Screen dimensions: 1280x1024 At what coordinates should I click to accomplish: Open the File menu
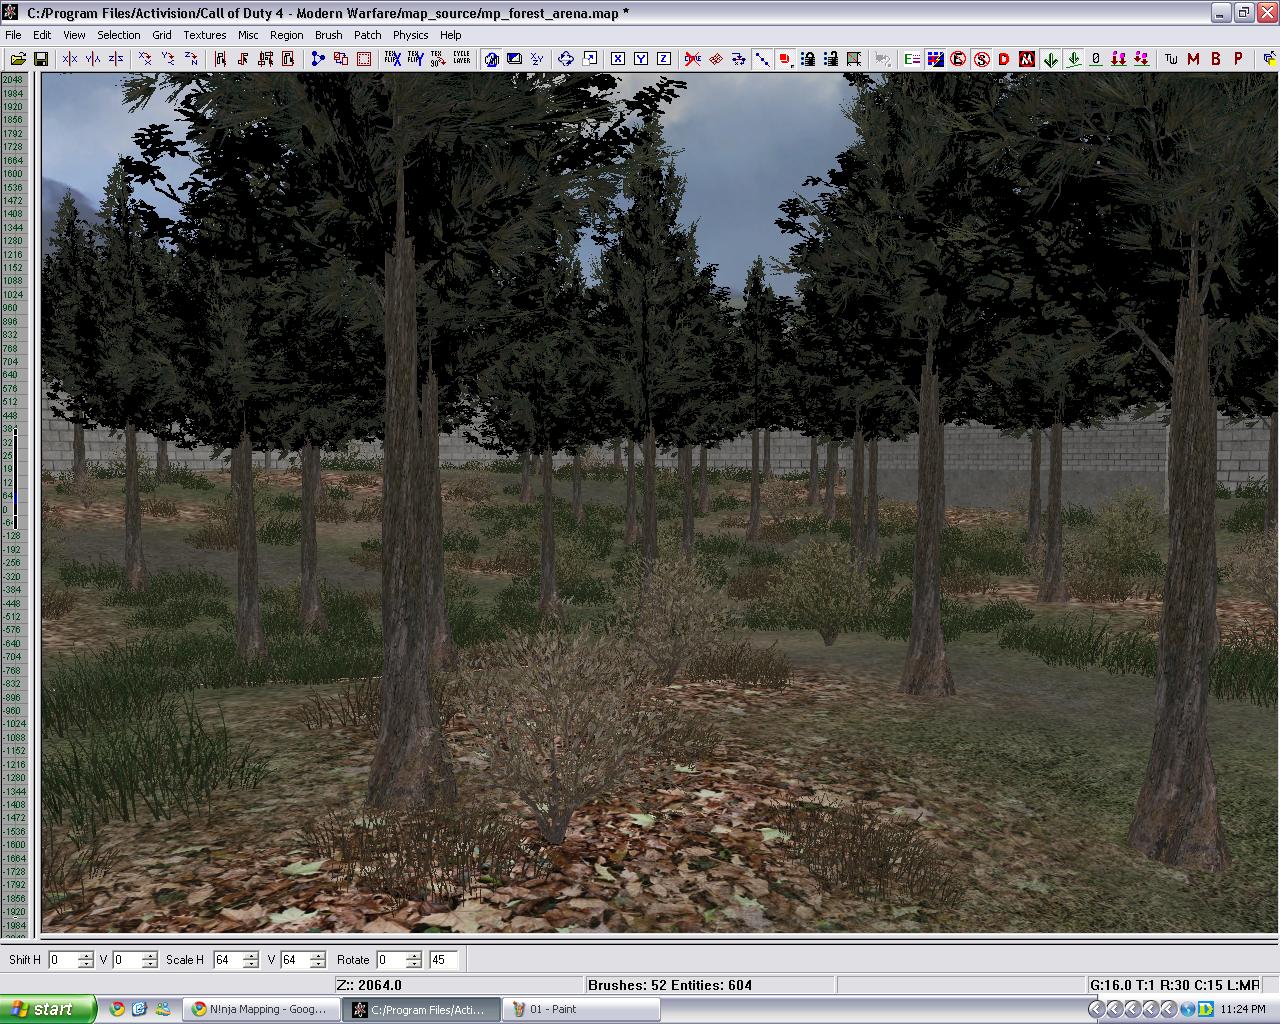(13, 35)
